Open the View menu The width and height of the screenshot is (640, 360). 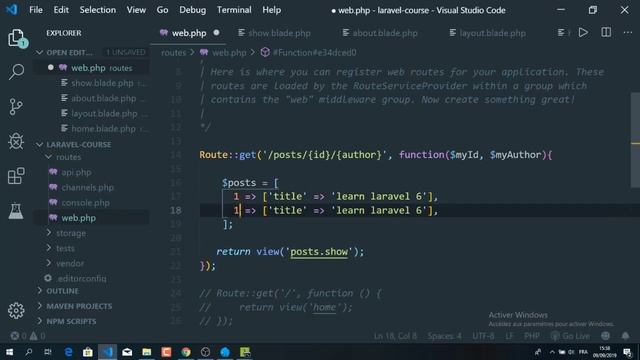(x=136, y=10)
